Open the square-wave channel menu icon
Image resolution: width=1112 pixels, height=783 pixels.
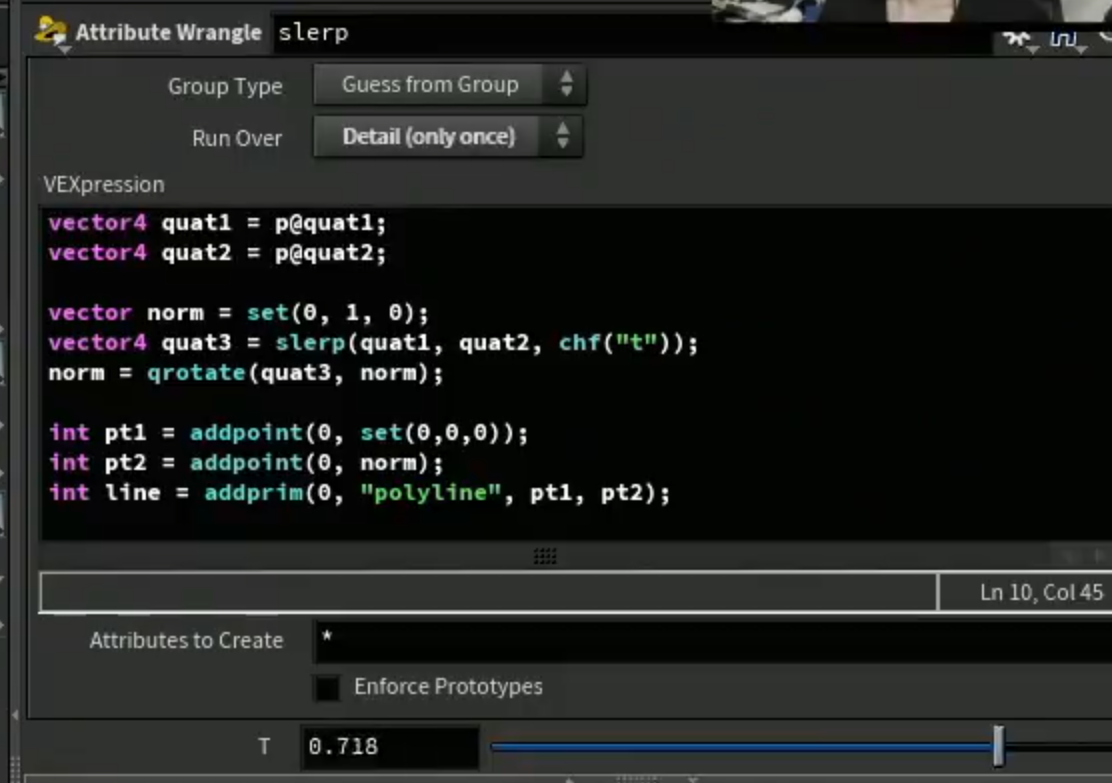point(1064,40)
